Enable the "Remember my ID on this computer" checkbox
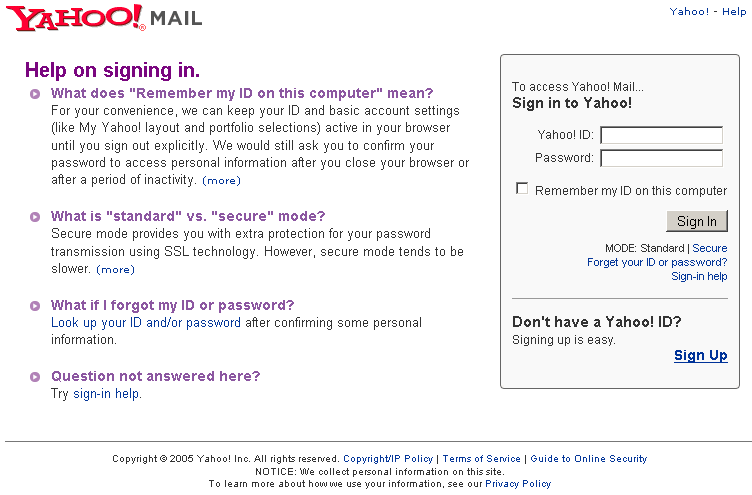The image size is (752, 495). tap(522, 189)
